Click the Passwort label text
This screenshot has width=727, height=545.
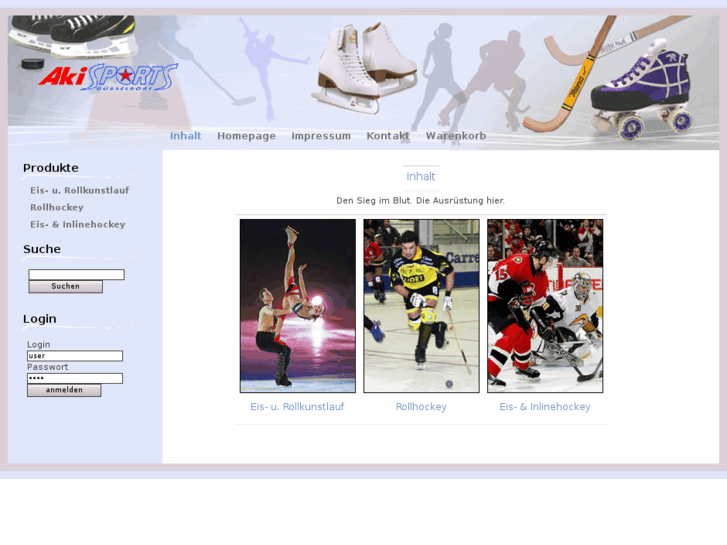[47, 367]
